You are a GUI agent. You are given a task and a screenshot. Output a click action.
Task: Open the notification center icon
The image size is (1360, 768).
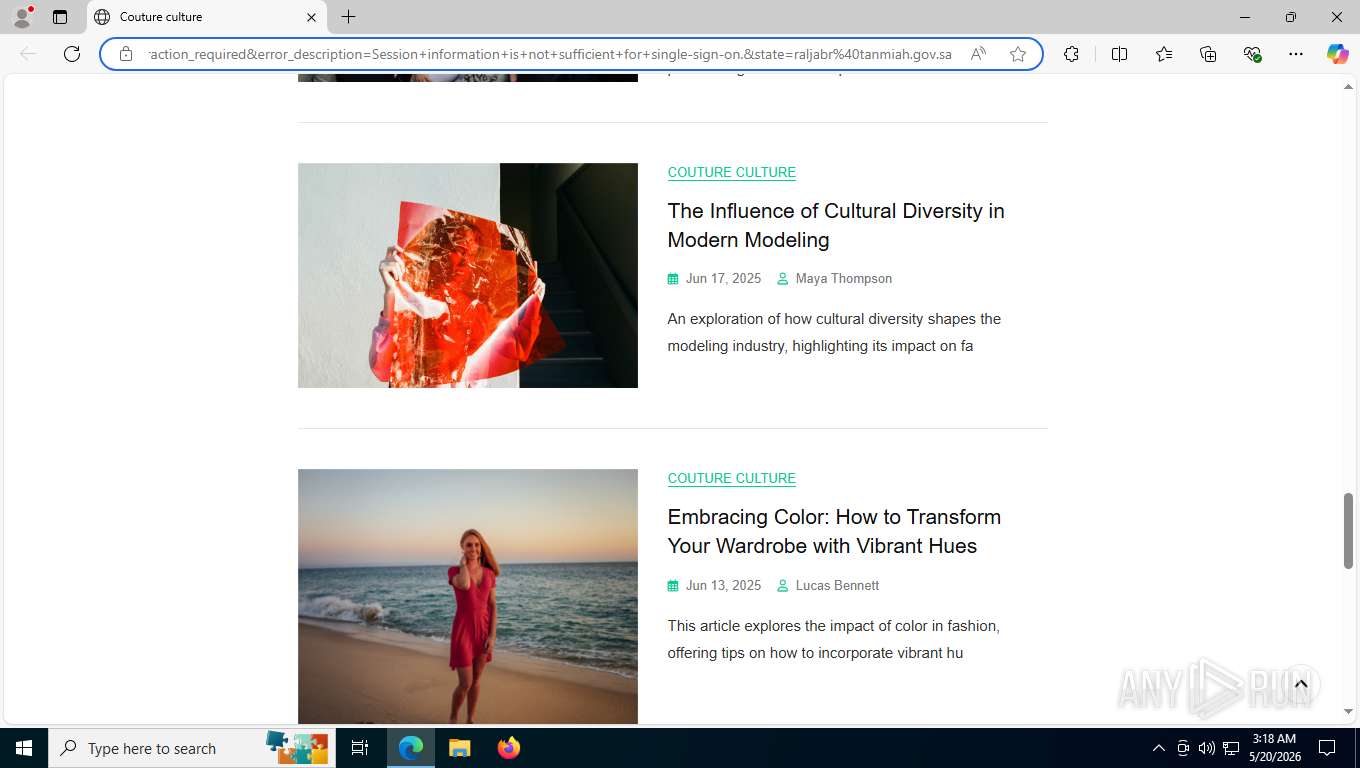[x=1327, y=748]
